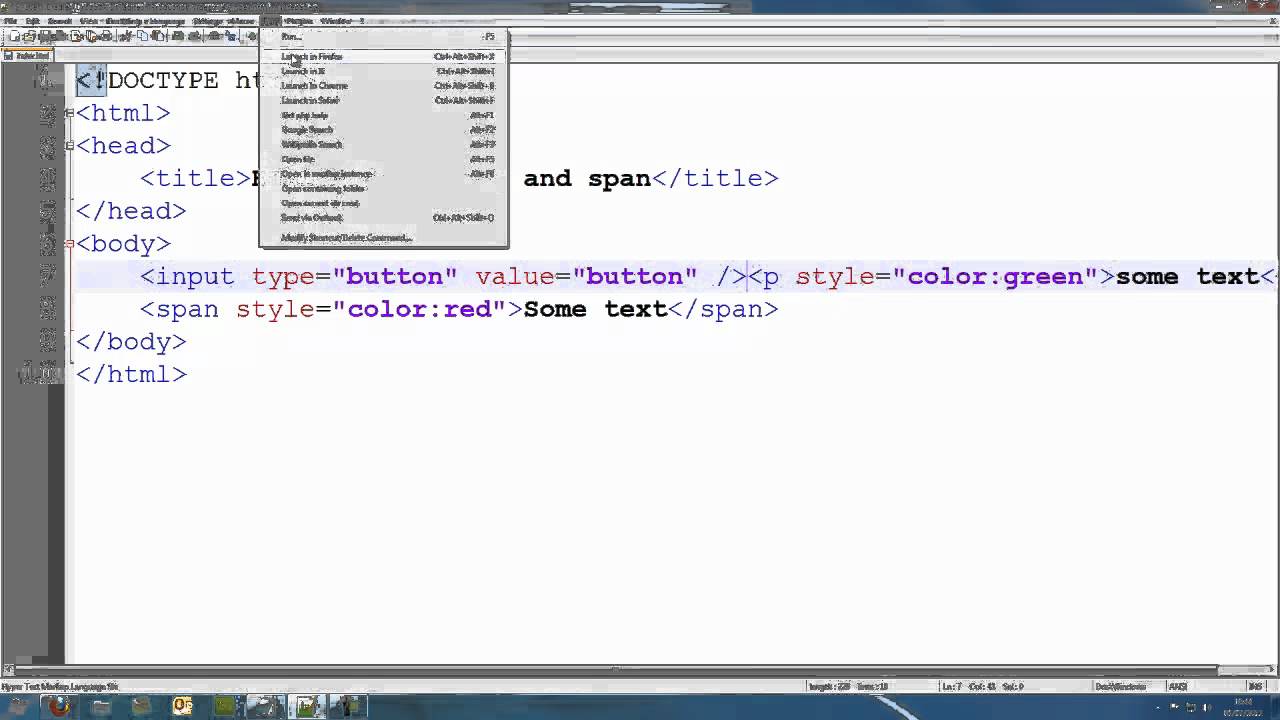Click the Replace toolbar icon
The height and width of the screenshot is (720, 1280).
pyautogui.click(x=229, y=37)
